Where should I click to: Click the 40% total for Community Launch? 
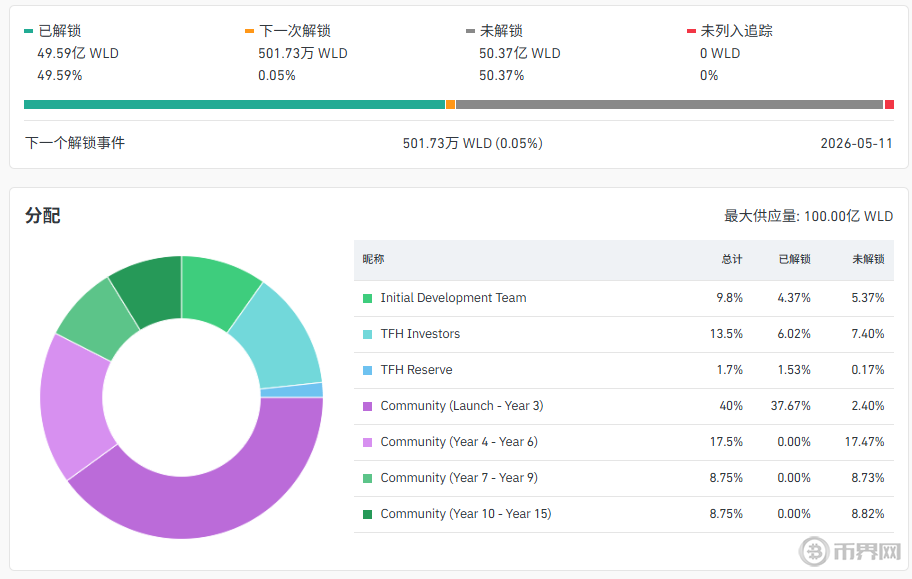(x=731, y=406)
